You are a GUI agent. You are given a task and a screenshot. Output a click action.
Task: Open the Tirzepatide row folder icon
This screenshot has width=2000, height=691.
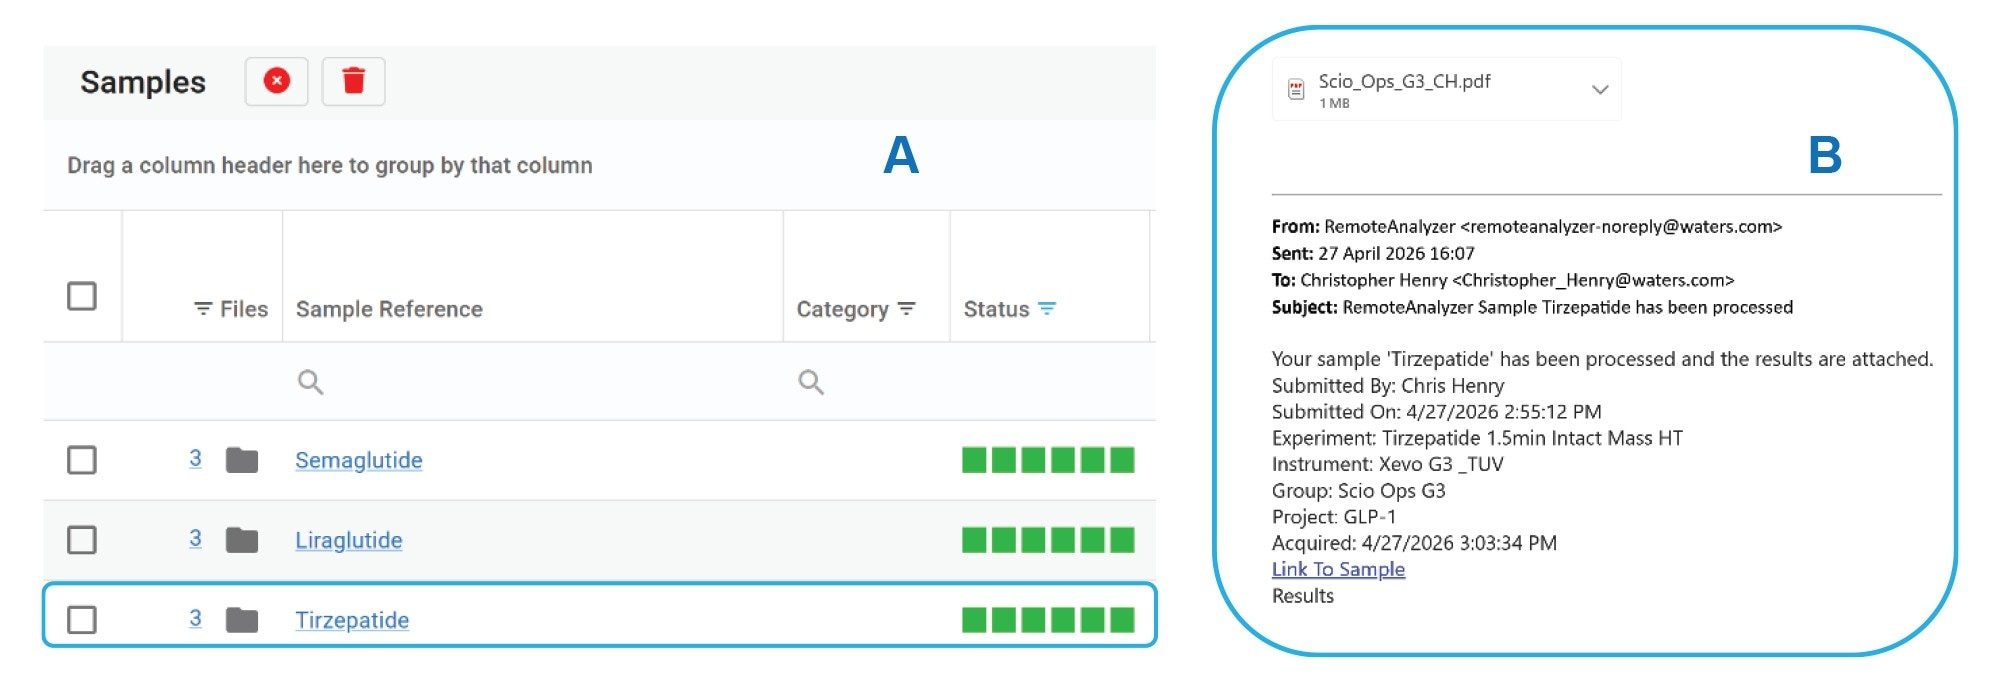(x=242, y=620)
